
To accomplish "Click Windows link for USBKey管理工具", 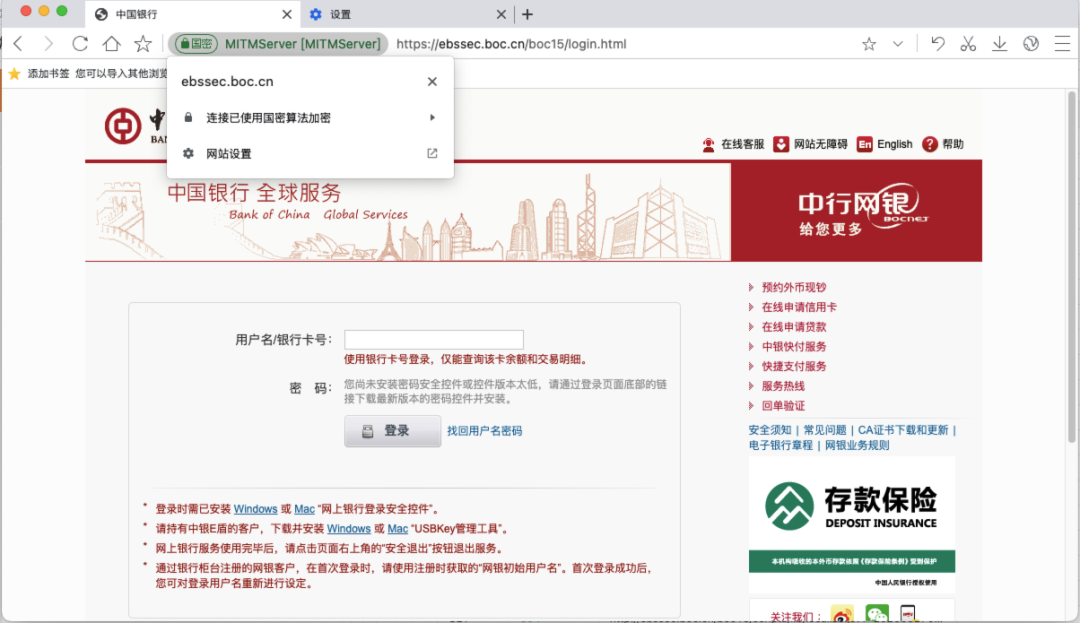I will 349,529.
